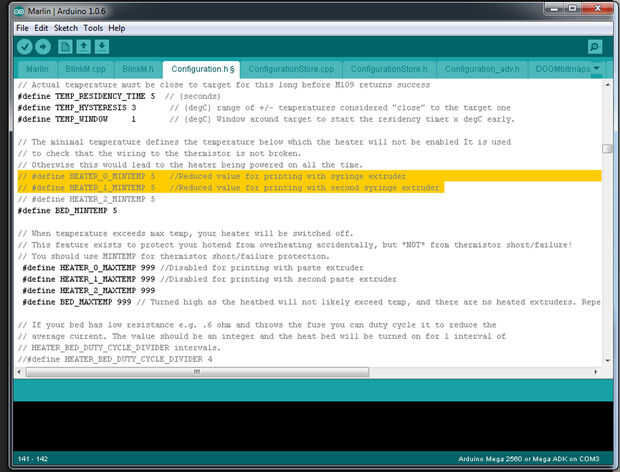620x472 pixels.
Task: Click the BED_MINTEMP 5 define line
Action: point(67,211)
